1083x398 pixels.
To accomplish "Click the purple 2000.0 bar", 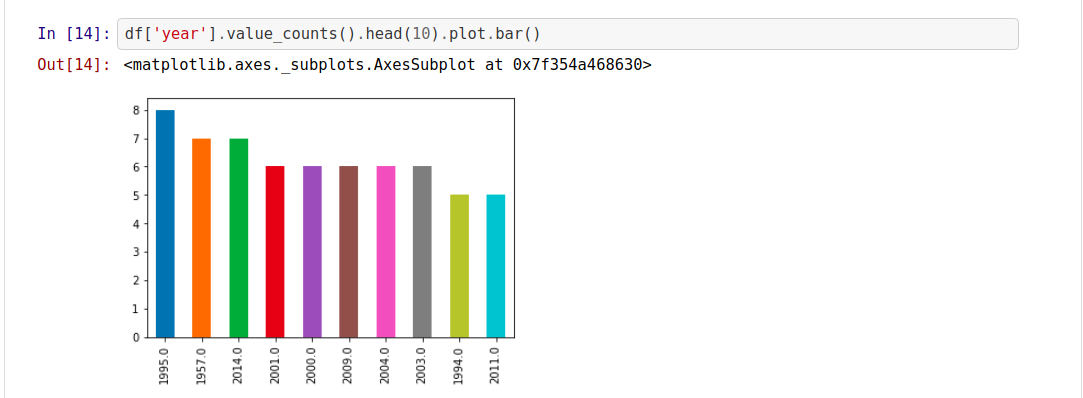I will (312, 252).
